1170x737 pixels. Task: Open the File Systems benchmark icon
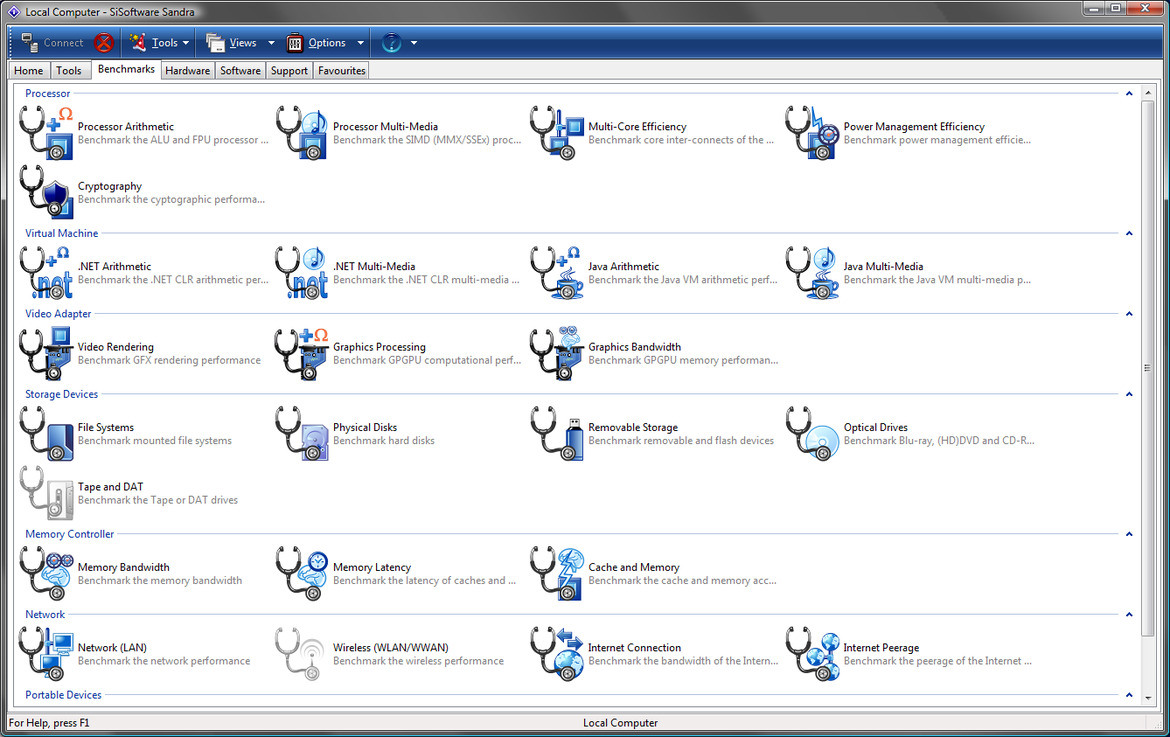pyautogui.click(x=46, y=433)
